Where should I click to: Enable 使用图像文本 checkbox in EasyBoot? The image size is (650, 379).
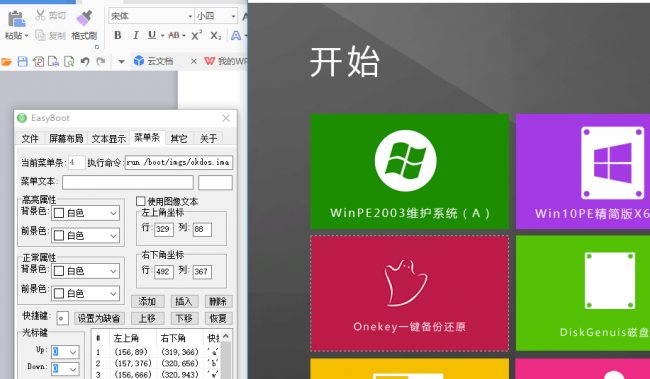click(141, 201)
